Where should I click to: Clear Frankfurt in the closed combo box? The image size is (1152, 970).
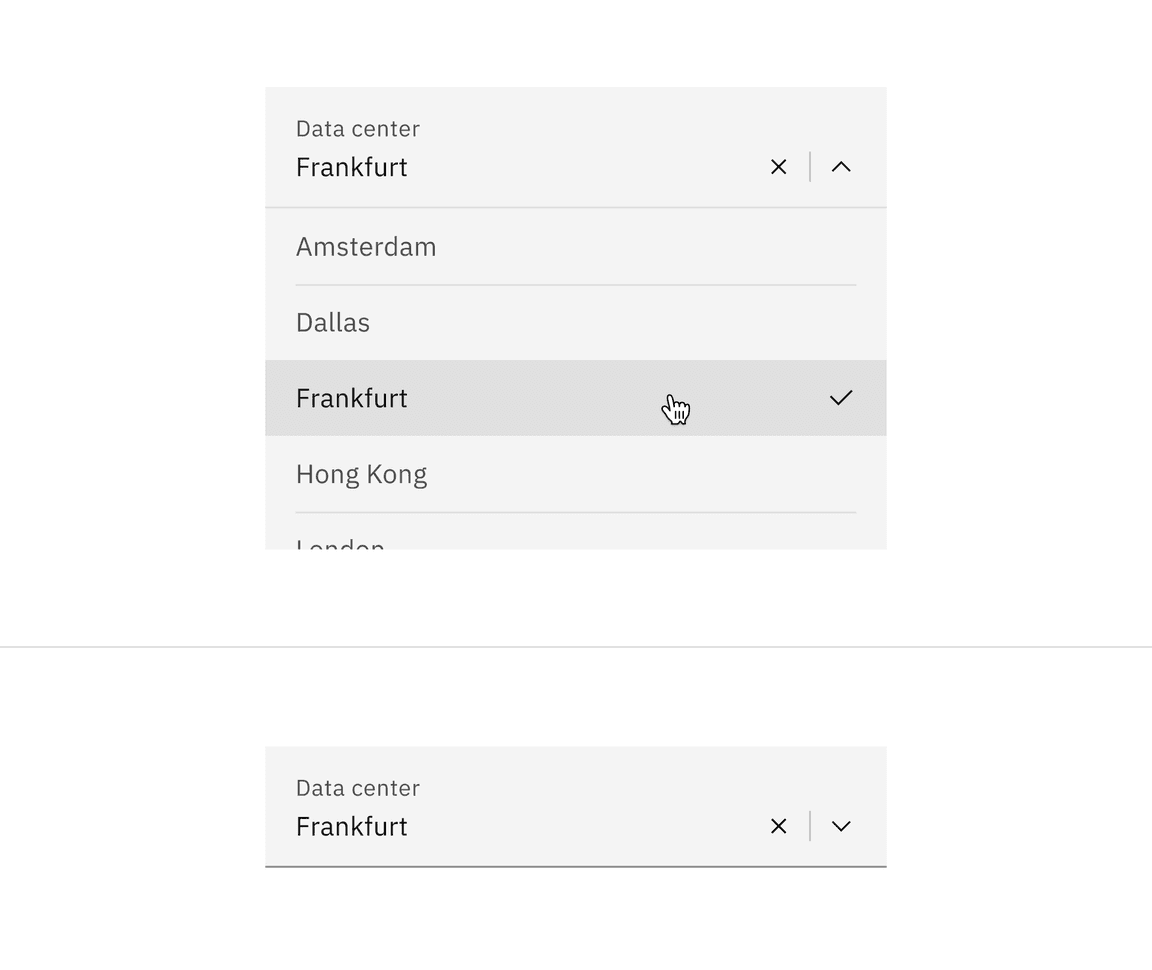[x=778, y=826]
